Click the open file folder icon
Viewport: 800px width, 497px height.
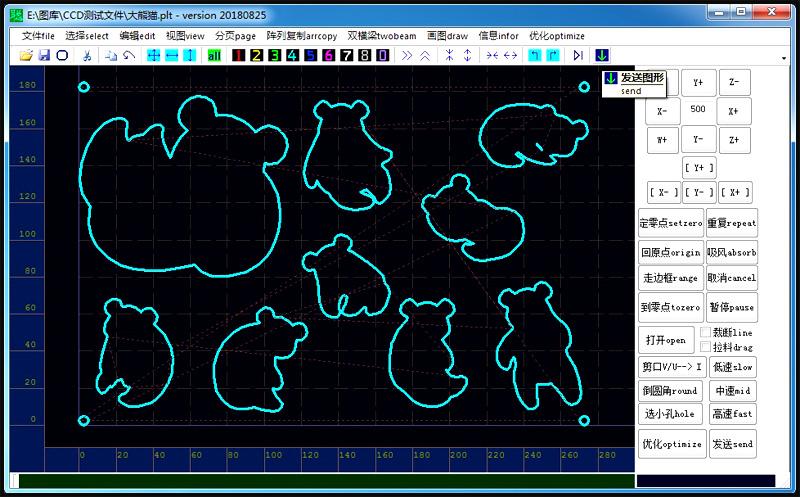click(27, 55)
